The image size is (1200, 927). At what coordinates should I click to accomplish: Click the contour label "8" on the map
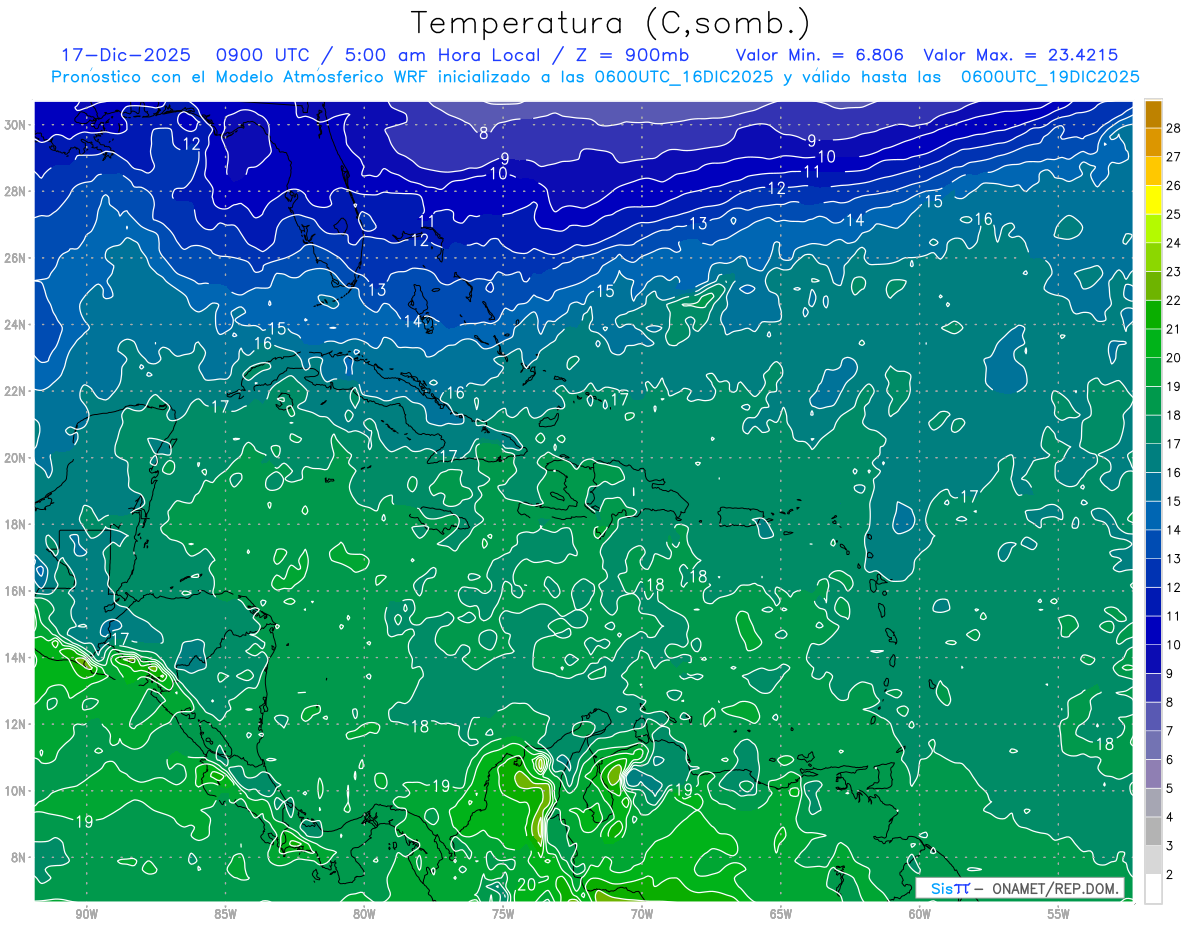[483, 133]
